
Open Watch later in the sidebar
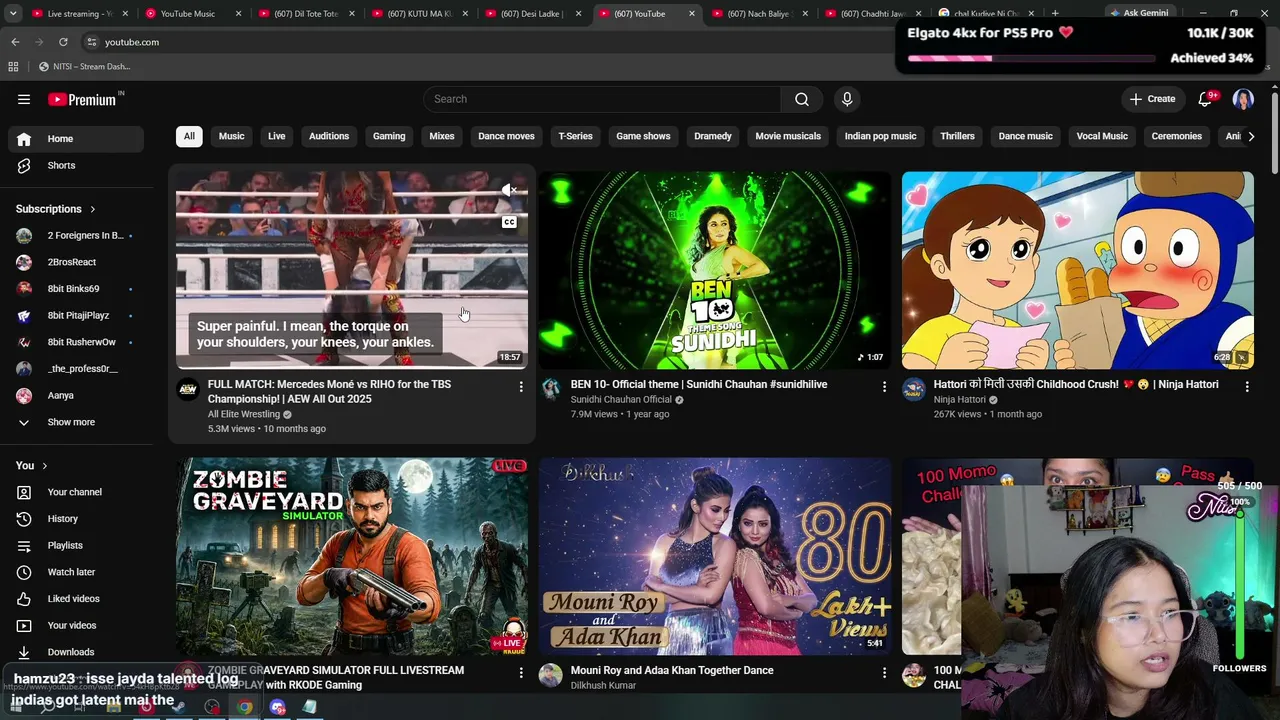[x=76, y=572]
